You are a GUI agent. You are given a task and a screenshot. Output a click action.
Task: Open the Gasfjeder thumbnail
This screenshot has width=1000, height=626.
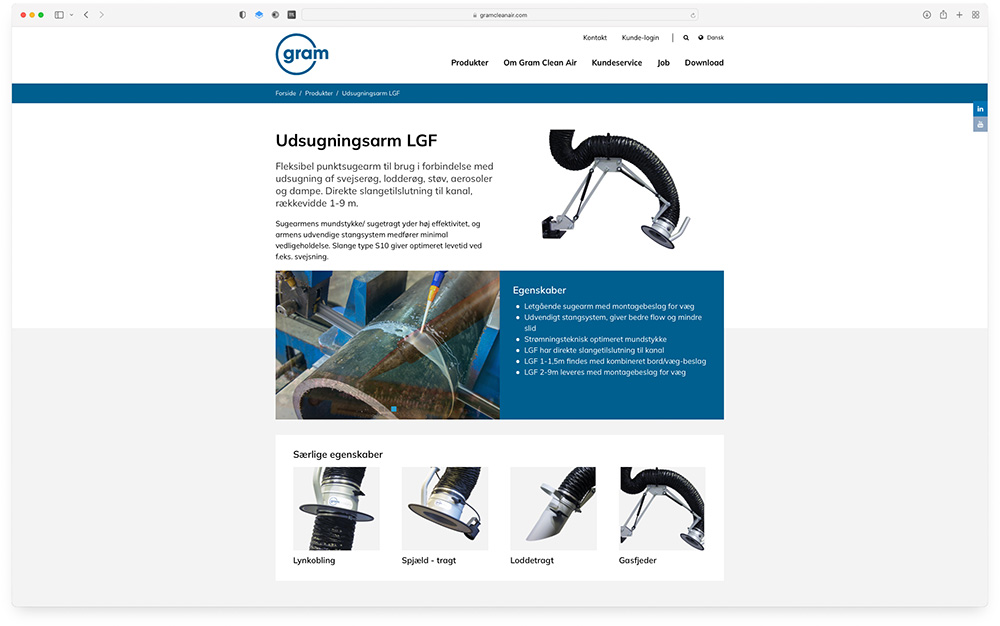click(x=662, y=508)
